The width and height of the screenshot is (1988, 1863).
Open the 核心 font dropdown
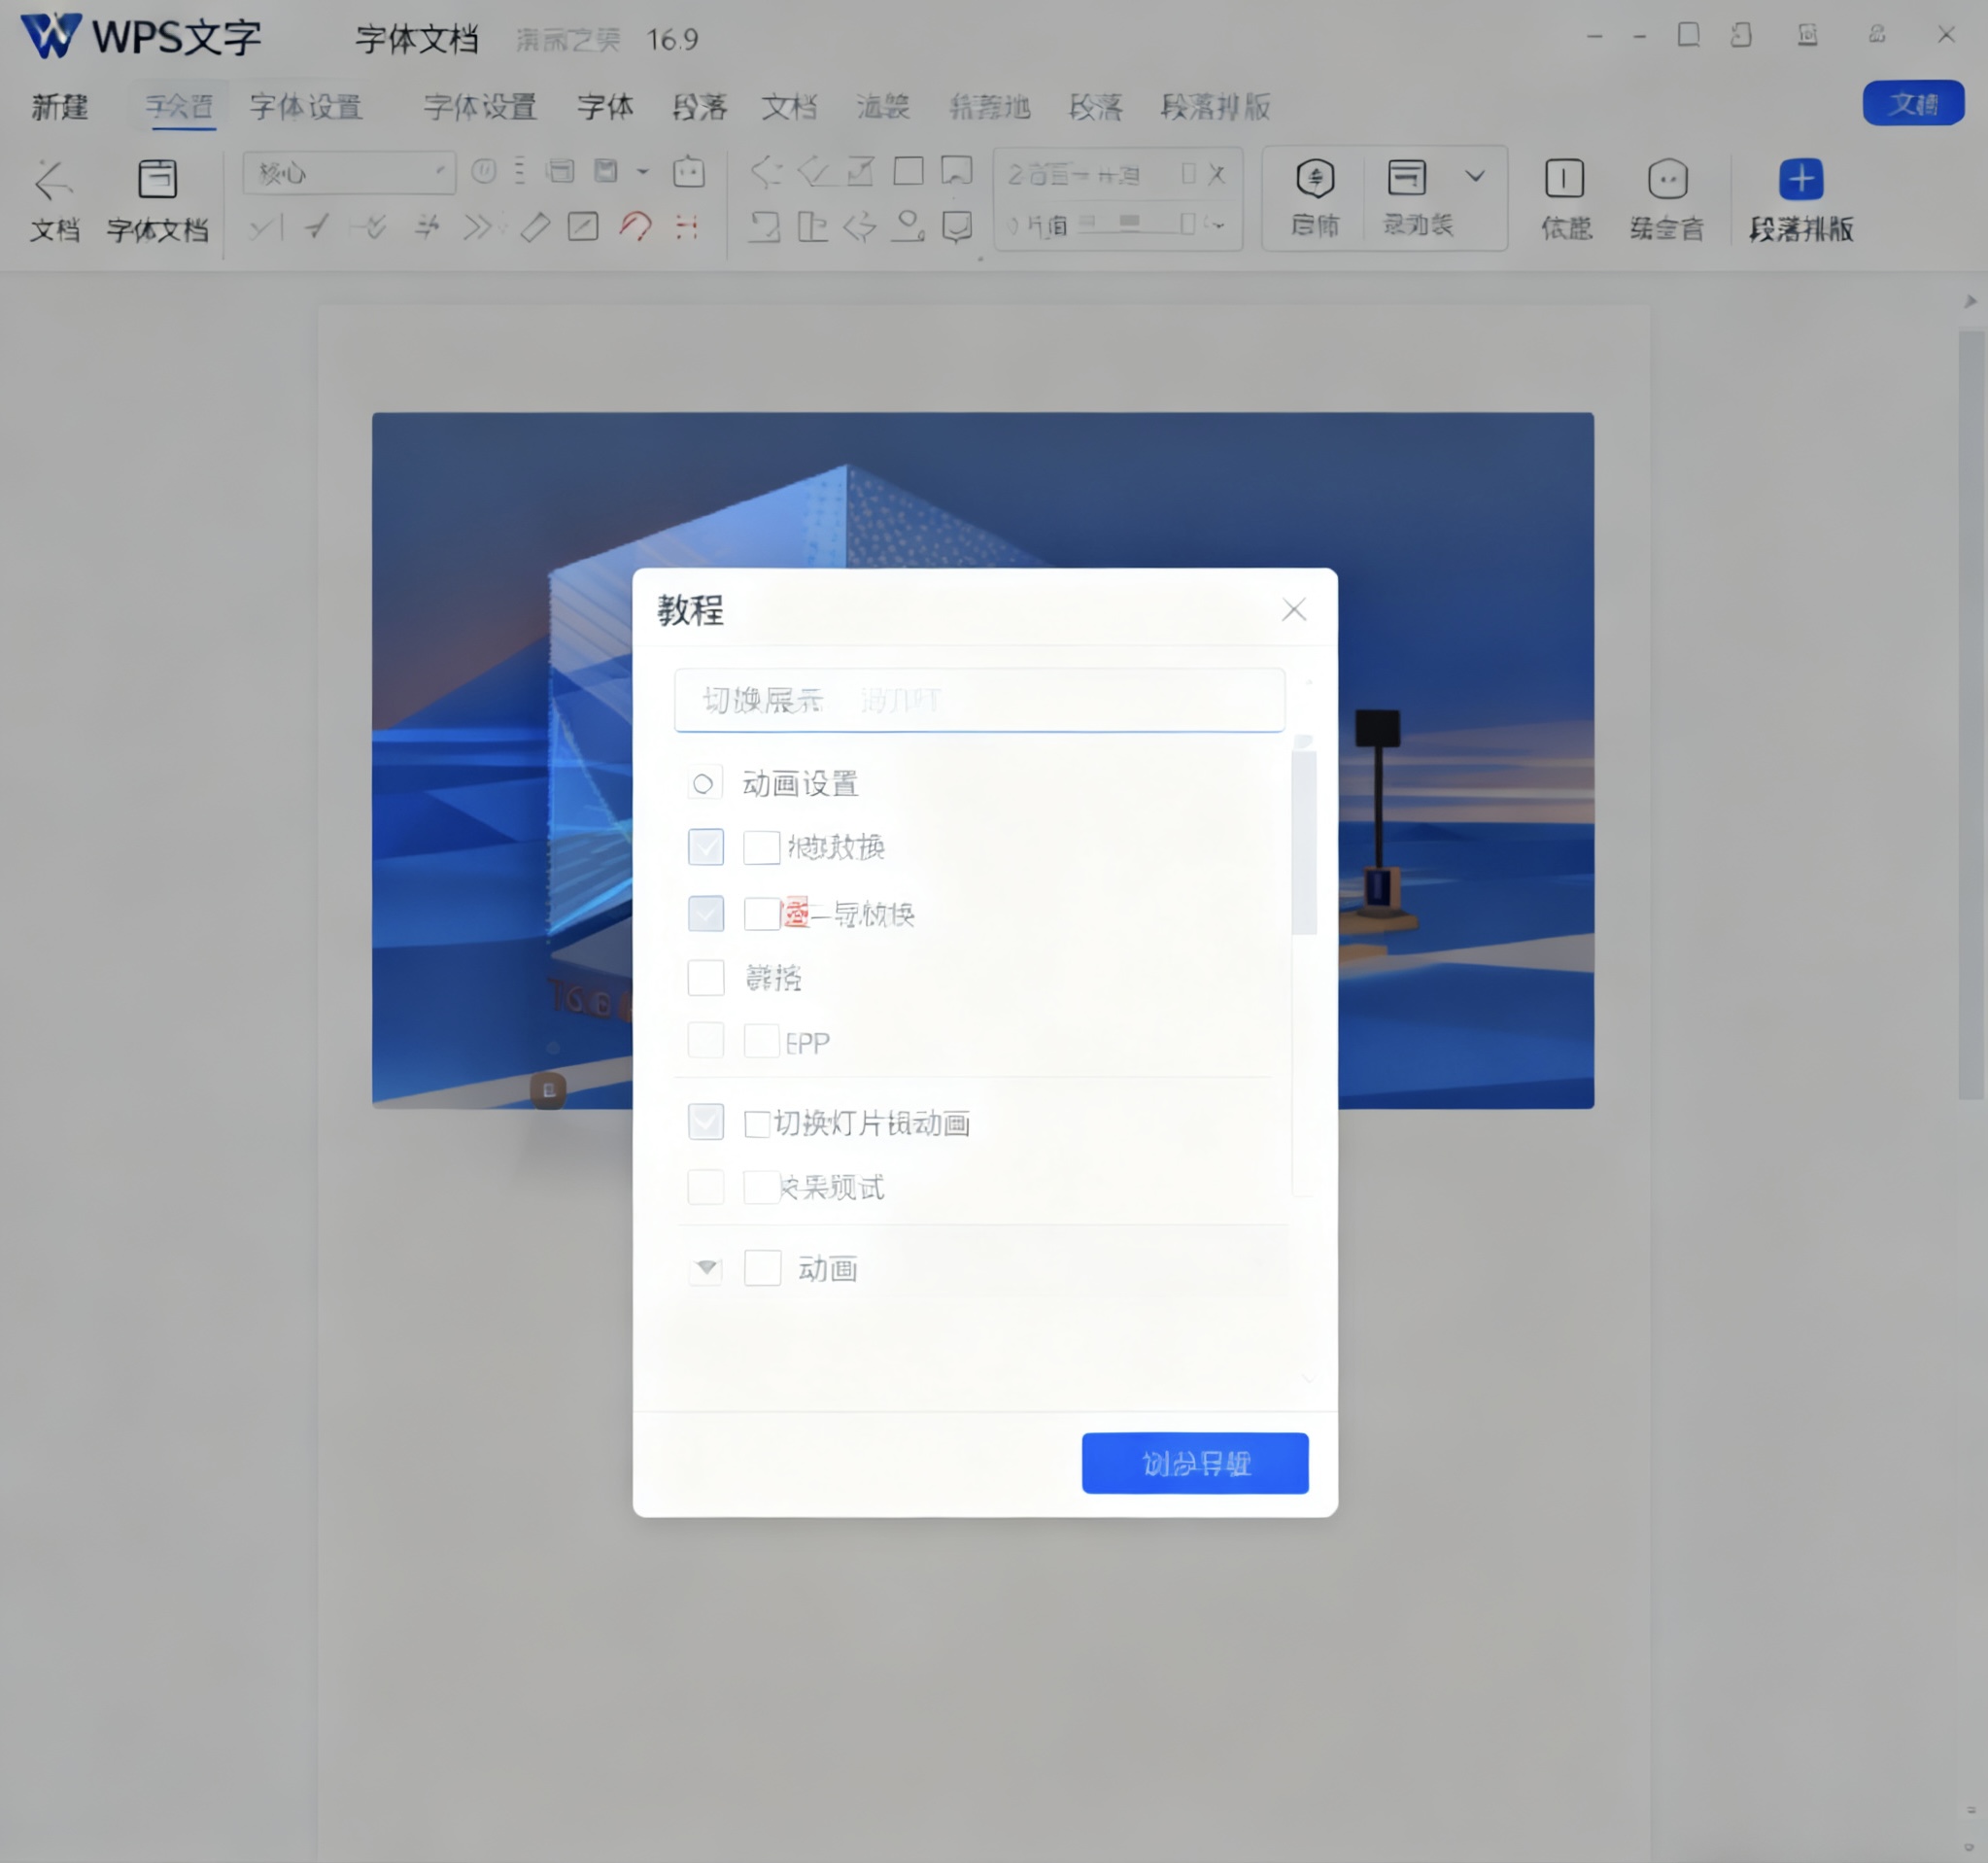(348, 174)
